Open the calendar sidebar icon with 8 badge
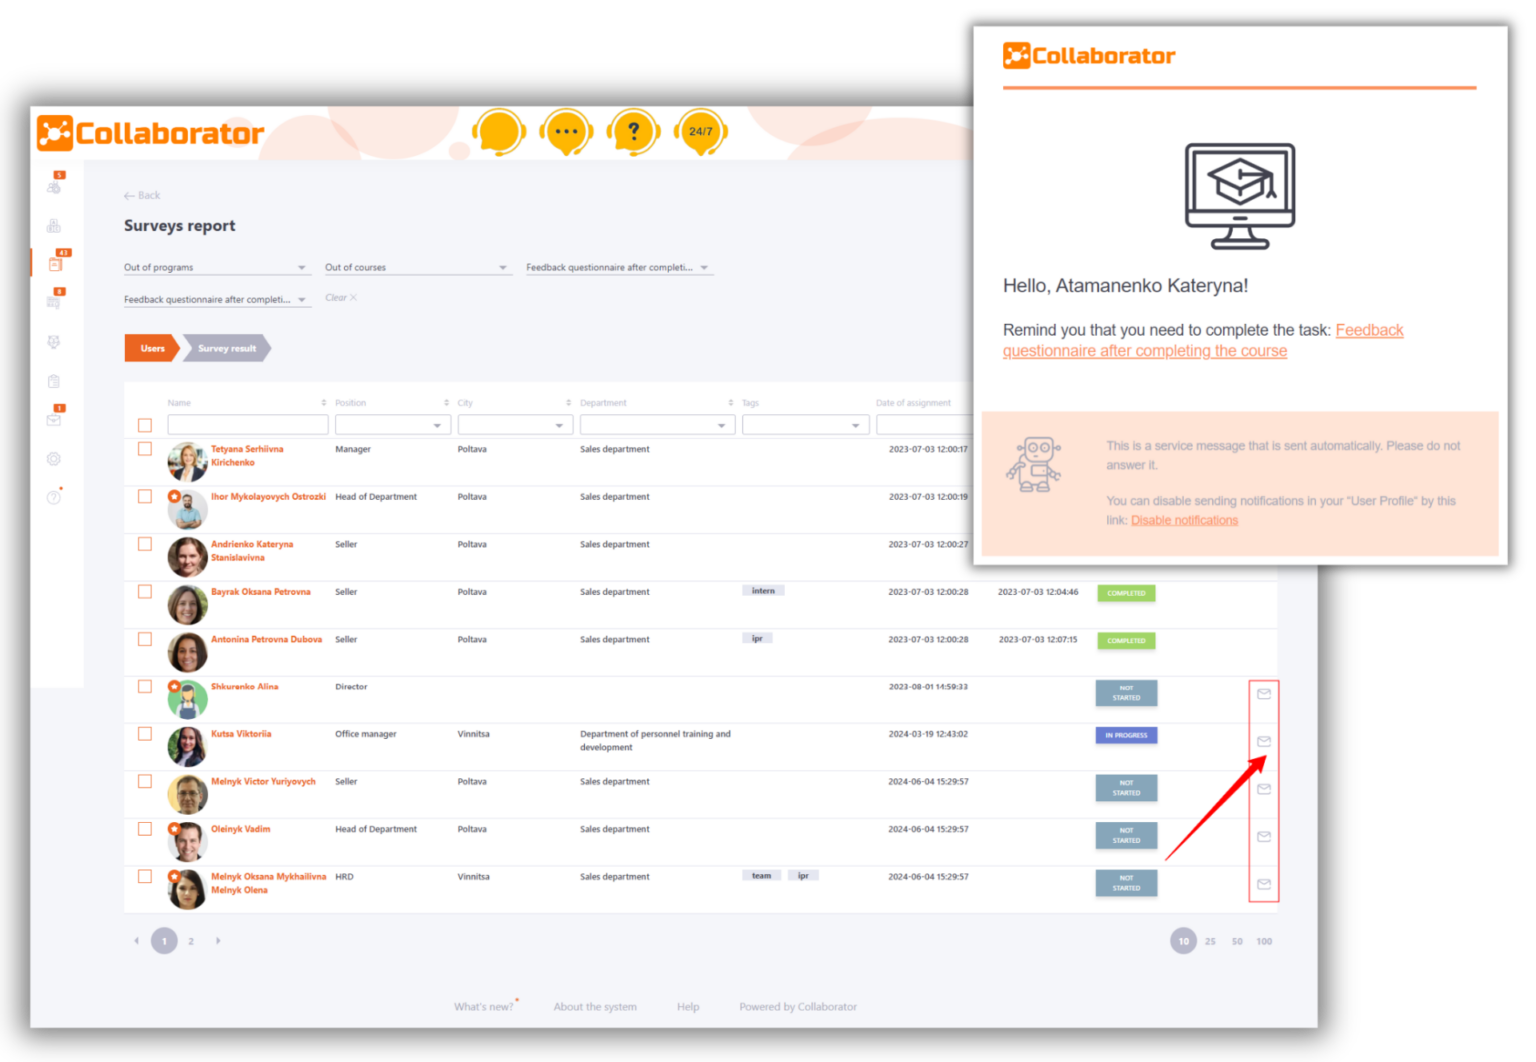This screenshot has height=1062, width=1536. click(53, 301)
